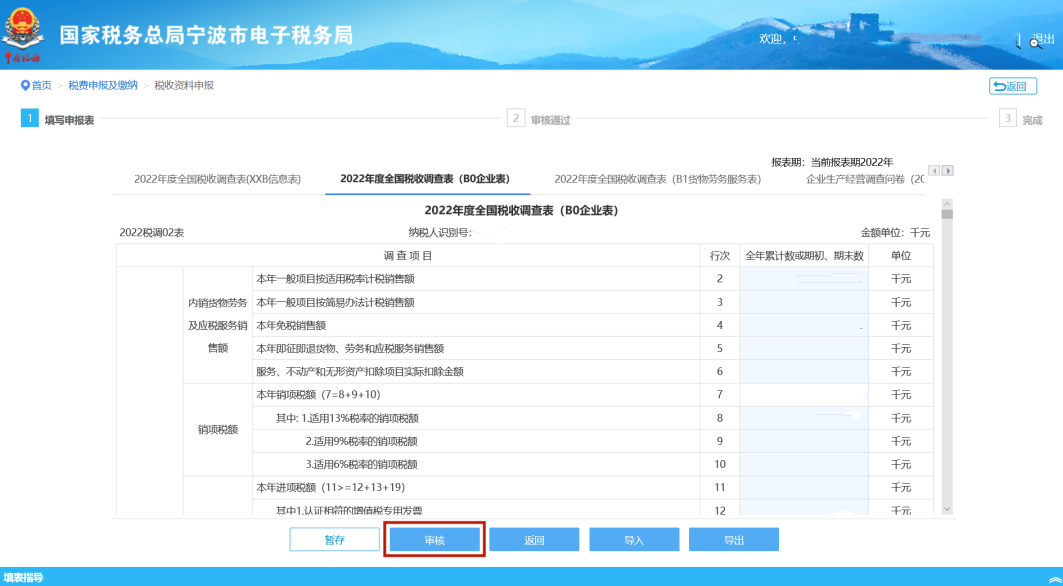Click the row 5 amount input field

pyautogui.click(x=804, y=349)
